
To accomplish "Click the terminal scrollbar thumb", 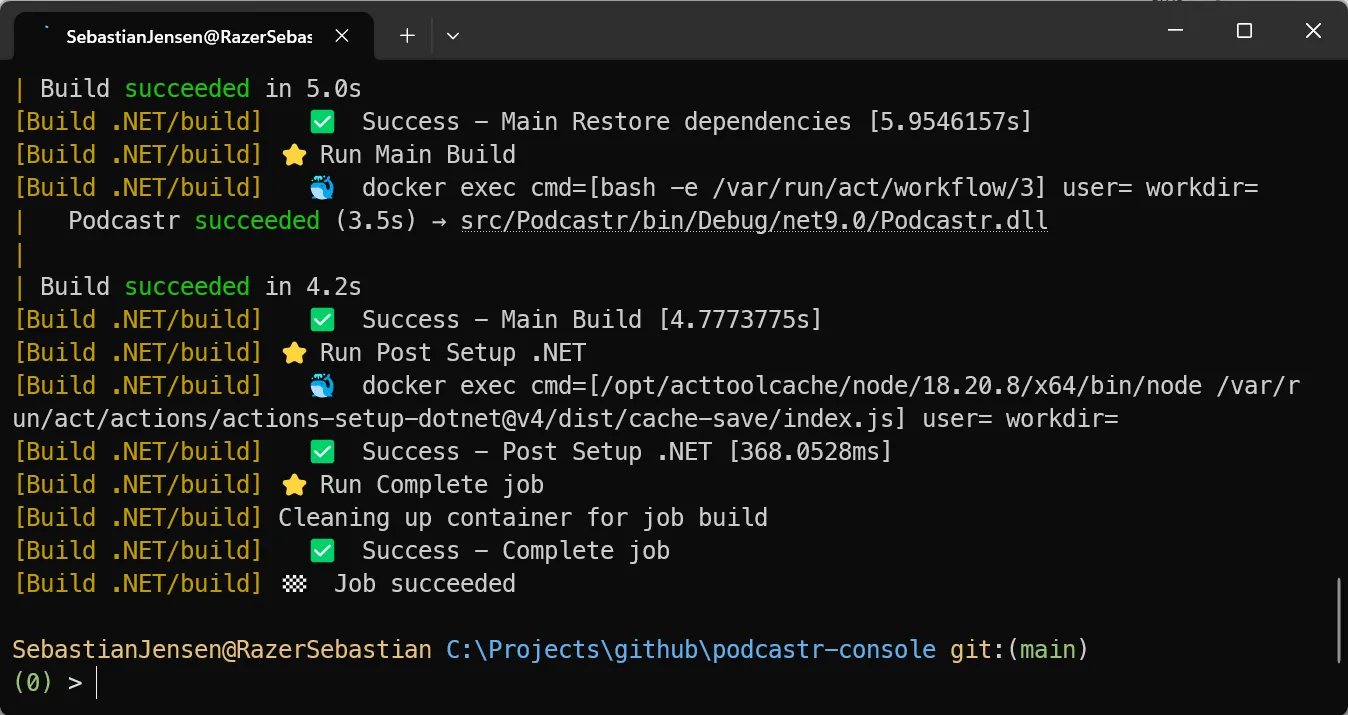I will click(x=1340, y=620).
